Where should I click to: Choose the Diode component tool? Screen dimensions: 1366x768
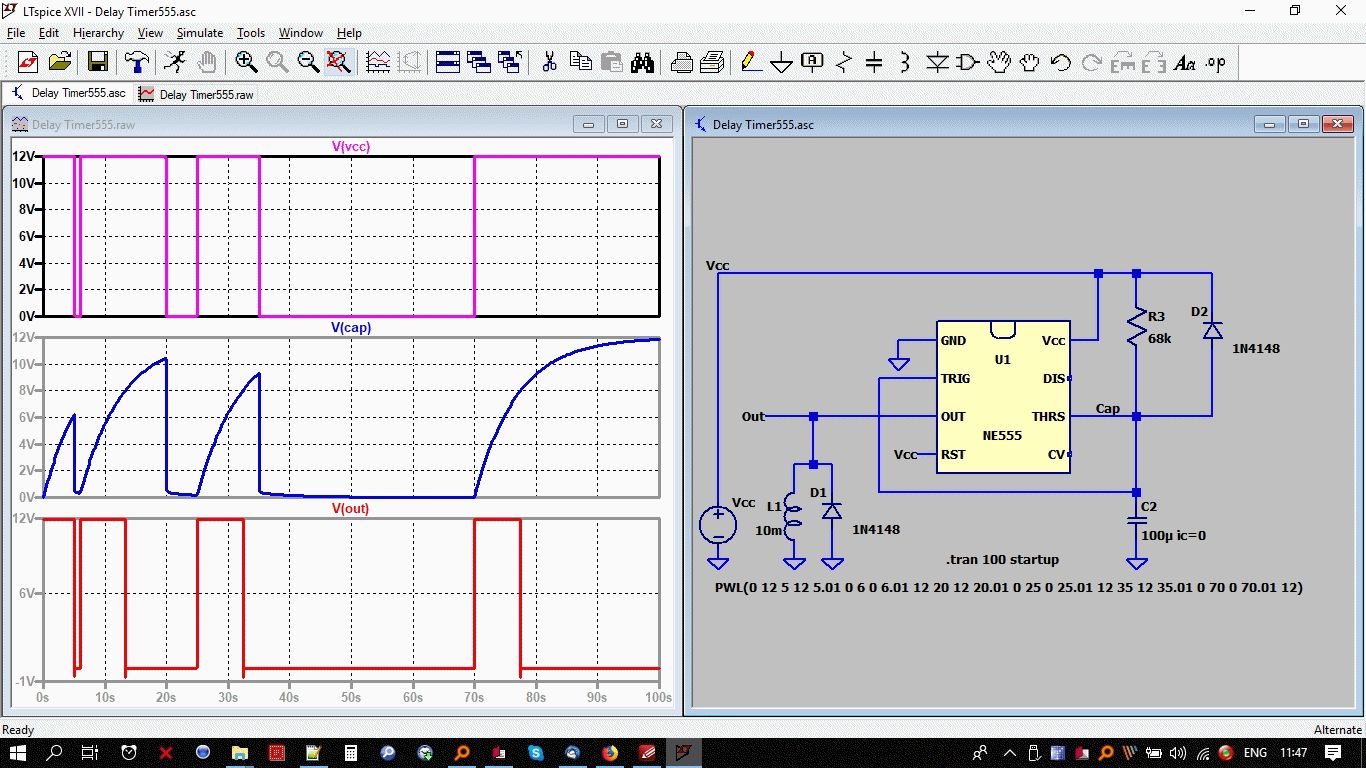click(937, 63)
